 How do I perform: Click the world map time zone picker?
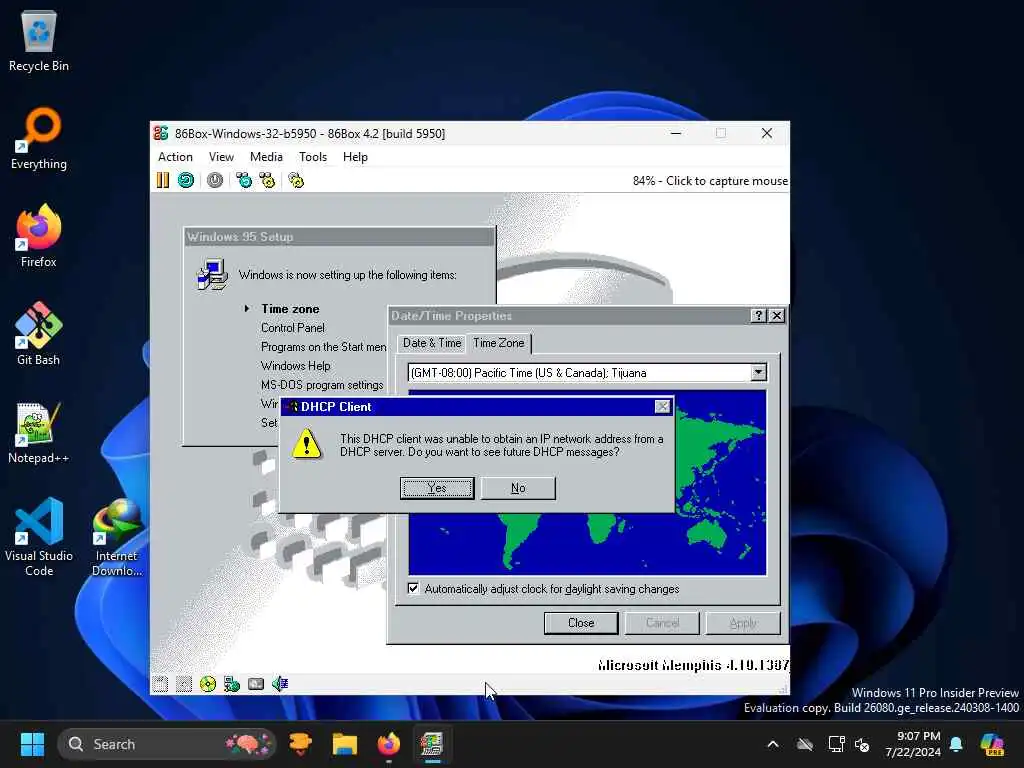[587, 483]
